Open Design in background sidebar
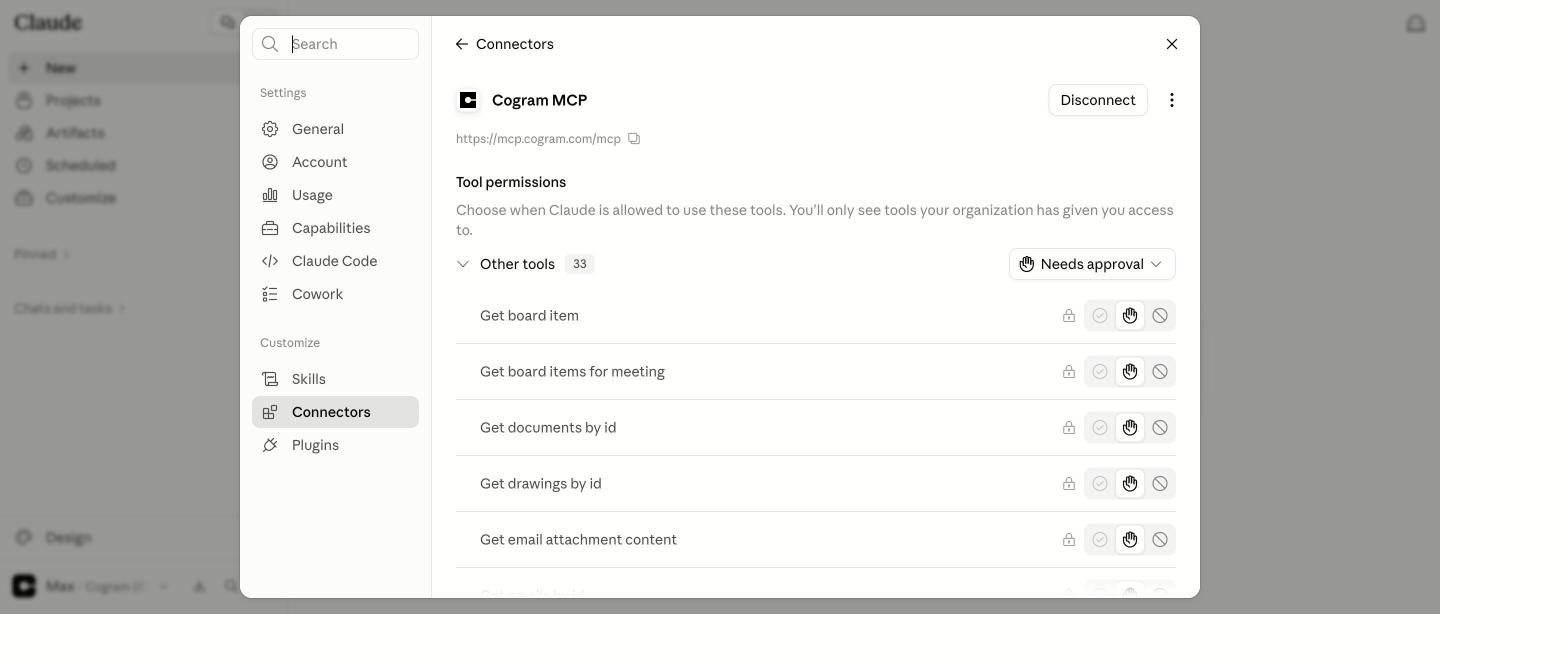The image size is (1568, 668). (68, 538)
